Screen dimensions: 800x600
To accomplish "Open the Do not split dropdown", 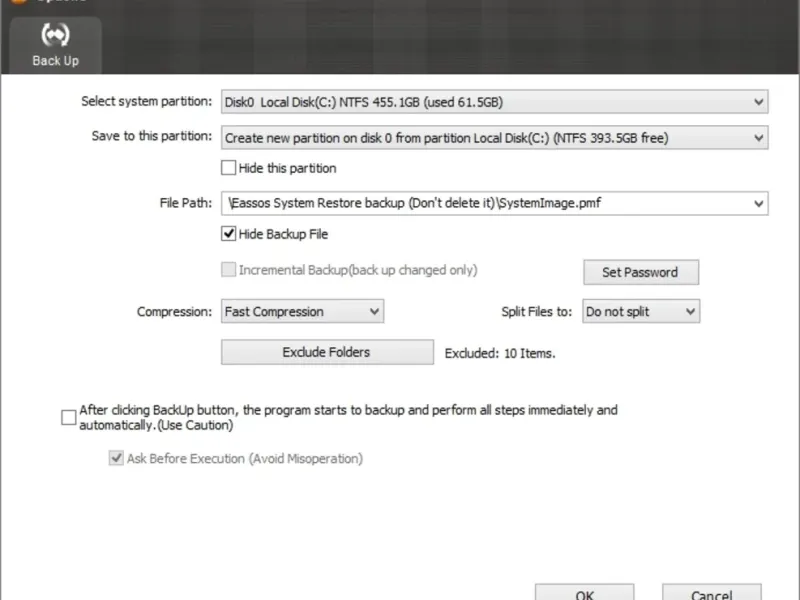I will point(641,311).
